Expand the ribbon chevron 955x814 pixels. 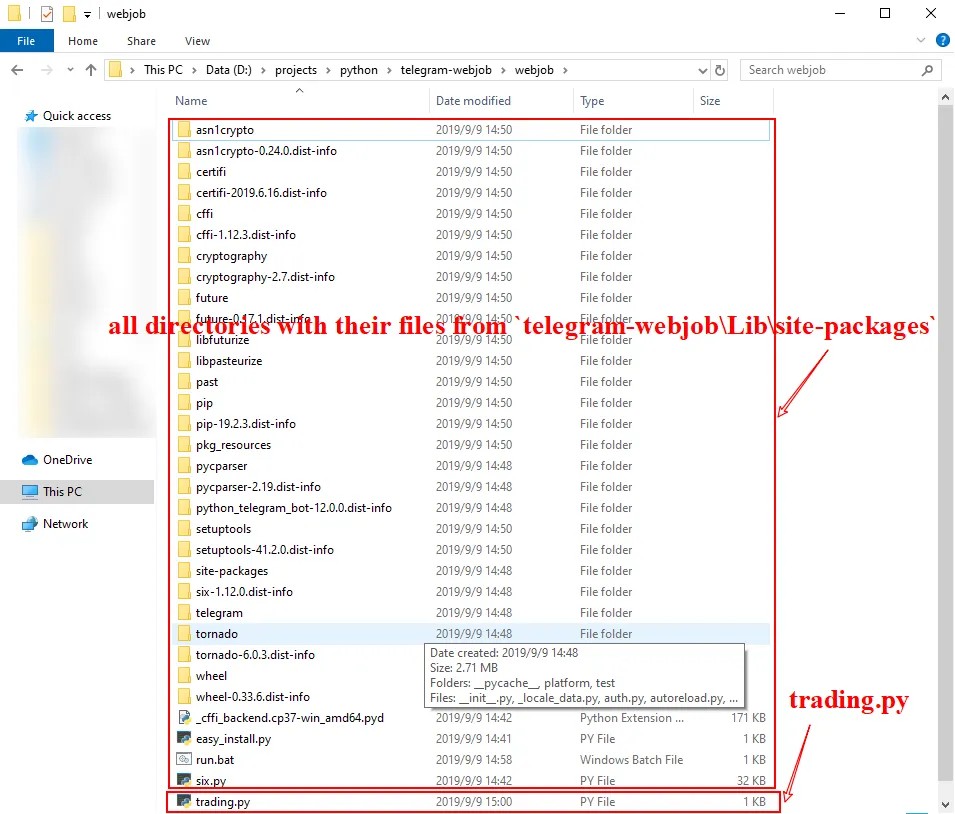pyautogui.click(x=920, y=40)
